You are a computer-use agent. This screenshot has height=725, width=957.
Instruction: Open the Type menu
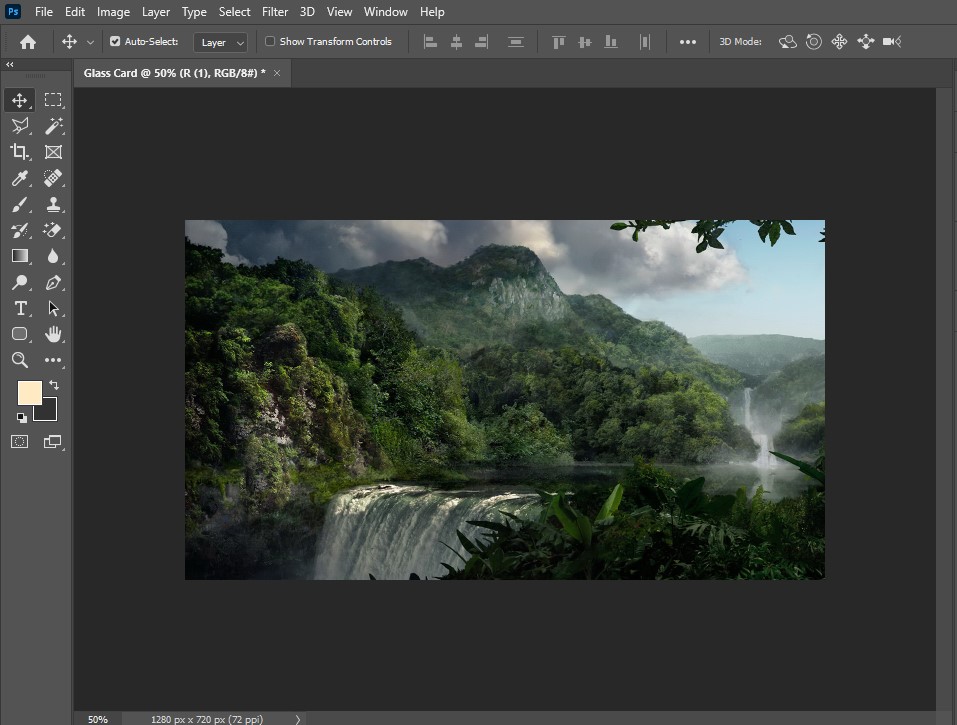(194, 12)
